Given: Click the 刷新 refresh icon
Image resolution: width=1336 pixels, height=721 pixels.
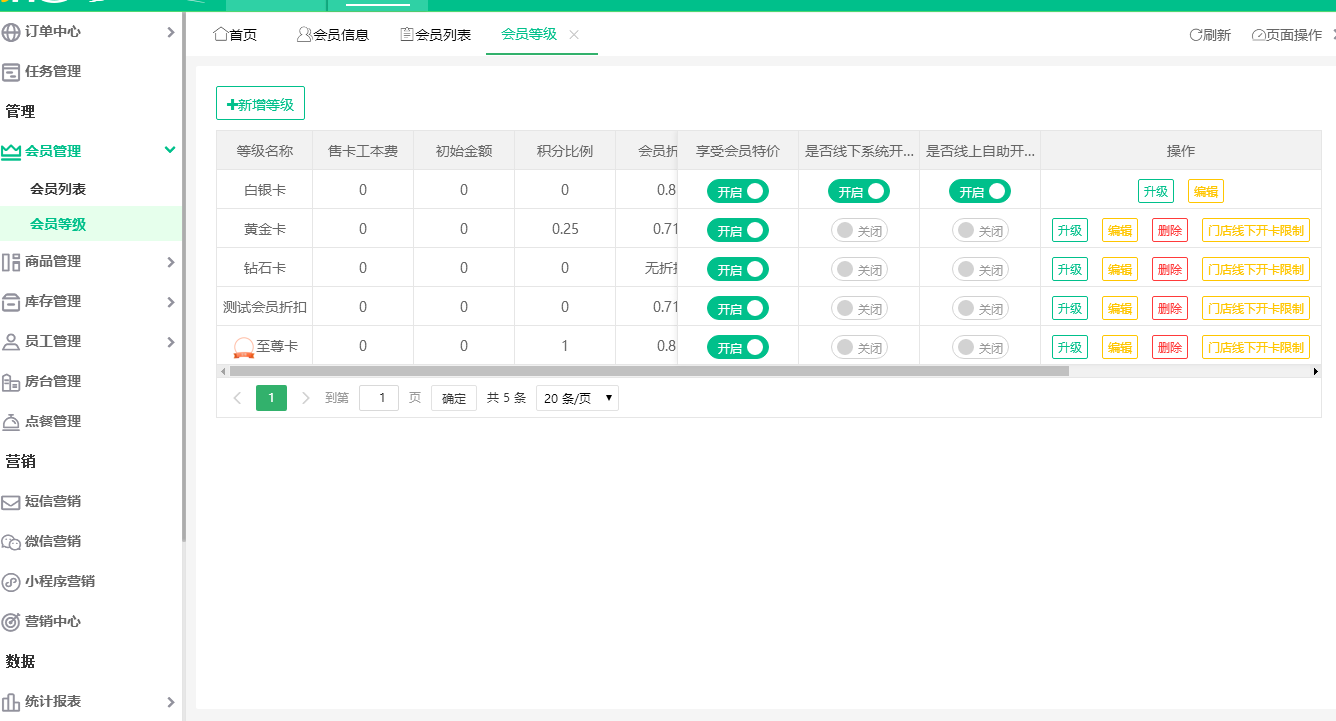Looking at the screenshot, I should (x=1195, y=35).
